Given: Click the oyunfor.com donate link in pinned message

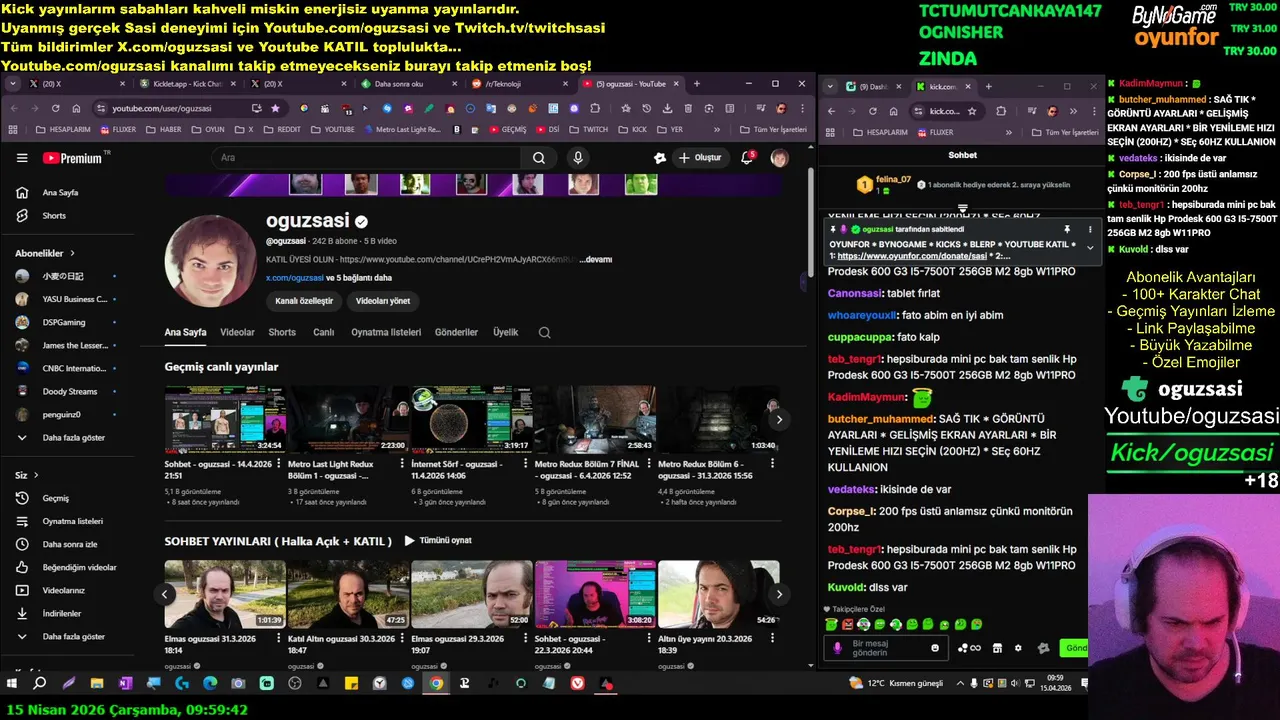Looking at the screenshot, I should coord(912,256).
